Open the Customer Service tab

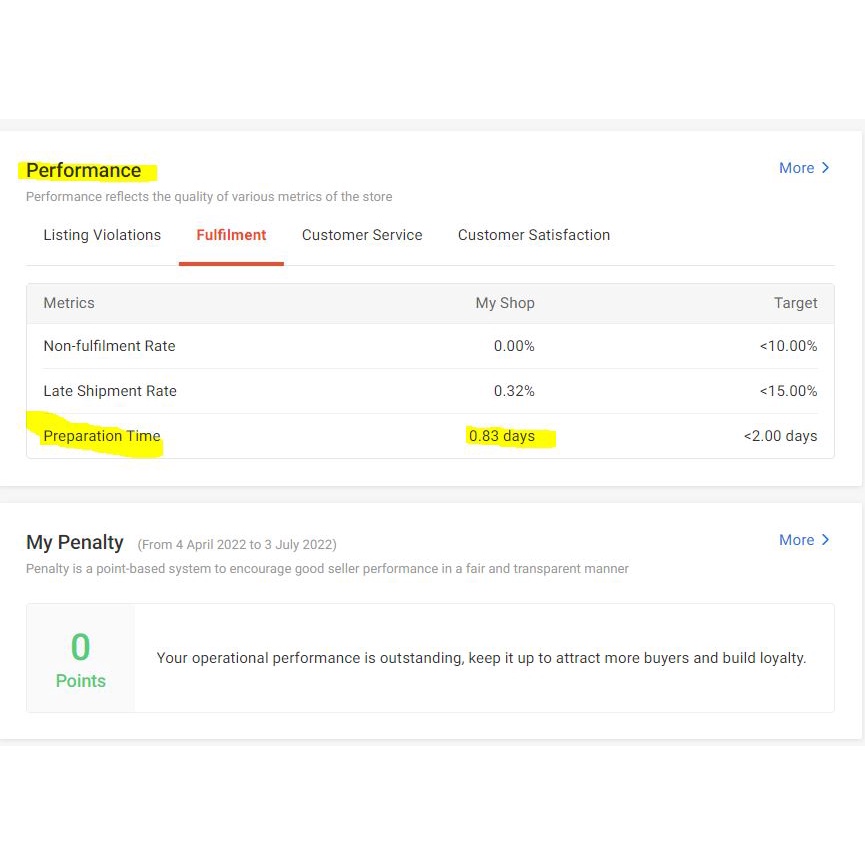tap(362, 235)
